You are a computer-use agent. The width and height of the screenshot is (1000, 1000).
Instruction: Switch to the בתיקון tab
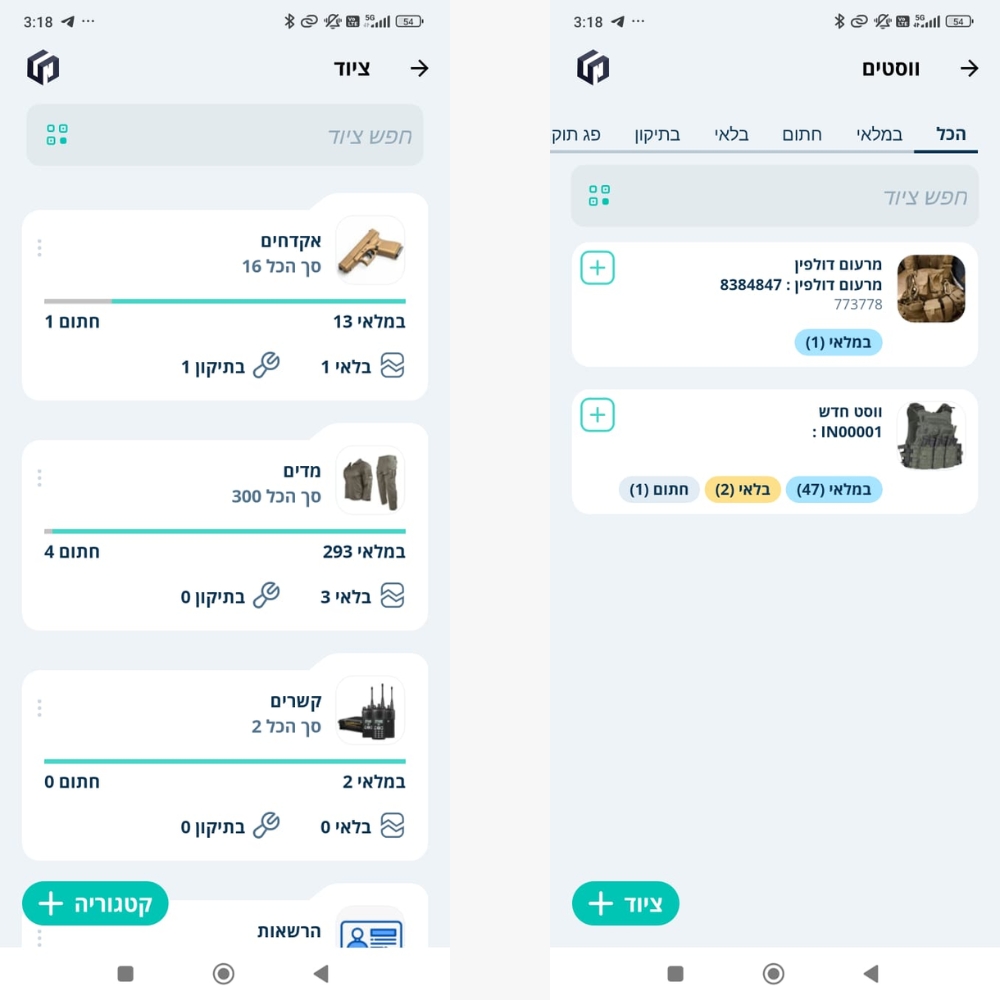pyautogui.click(x=657, y=134)
